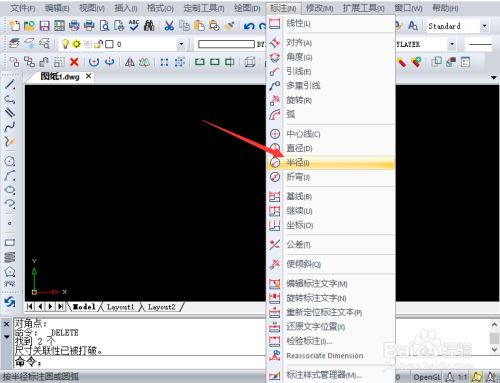Choose 多重引线 multileader item
Viewport: 500px width, 383px height.
[x=331, y=86]
